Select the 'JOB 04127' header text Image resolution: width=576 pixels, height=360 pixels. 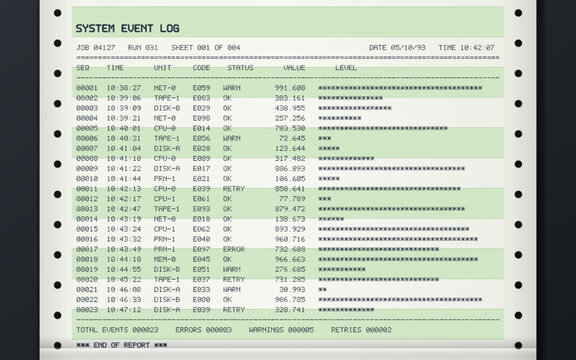pyautogui.click(x=96, y=47)
